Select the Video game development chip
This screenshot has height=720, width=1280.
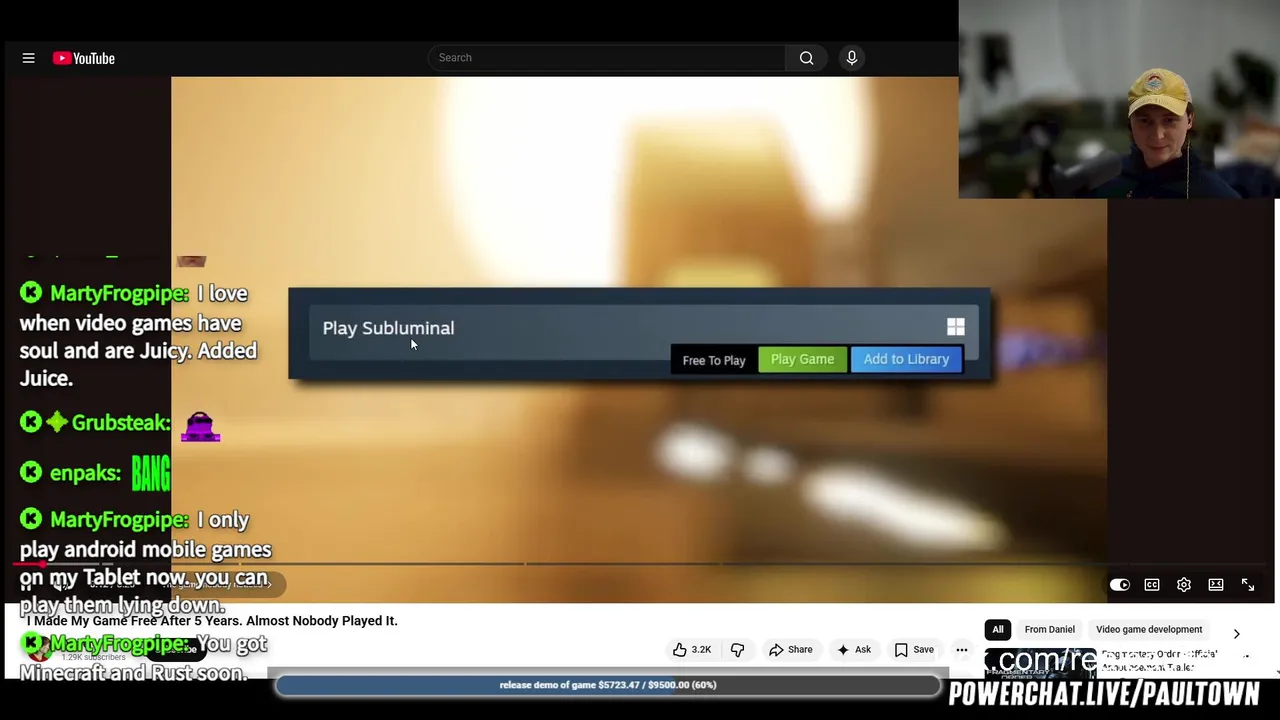tap(1149, 630)
